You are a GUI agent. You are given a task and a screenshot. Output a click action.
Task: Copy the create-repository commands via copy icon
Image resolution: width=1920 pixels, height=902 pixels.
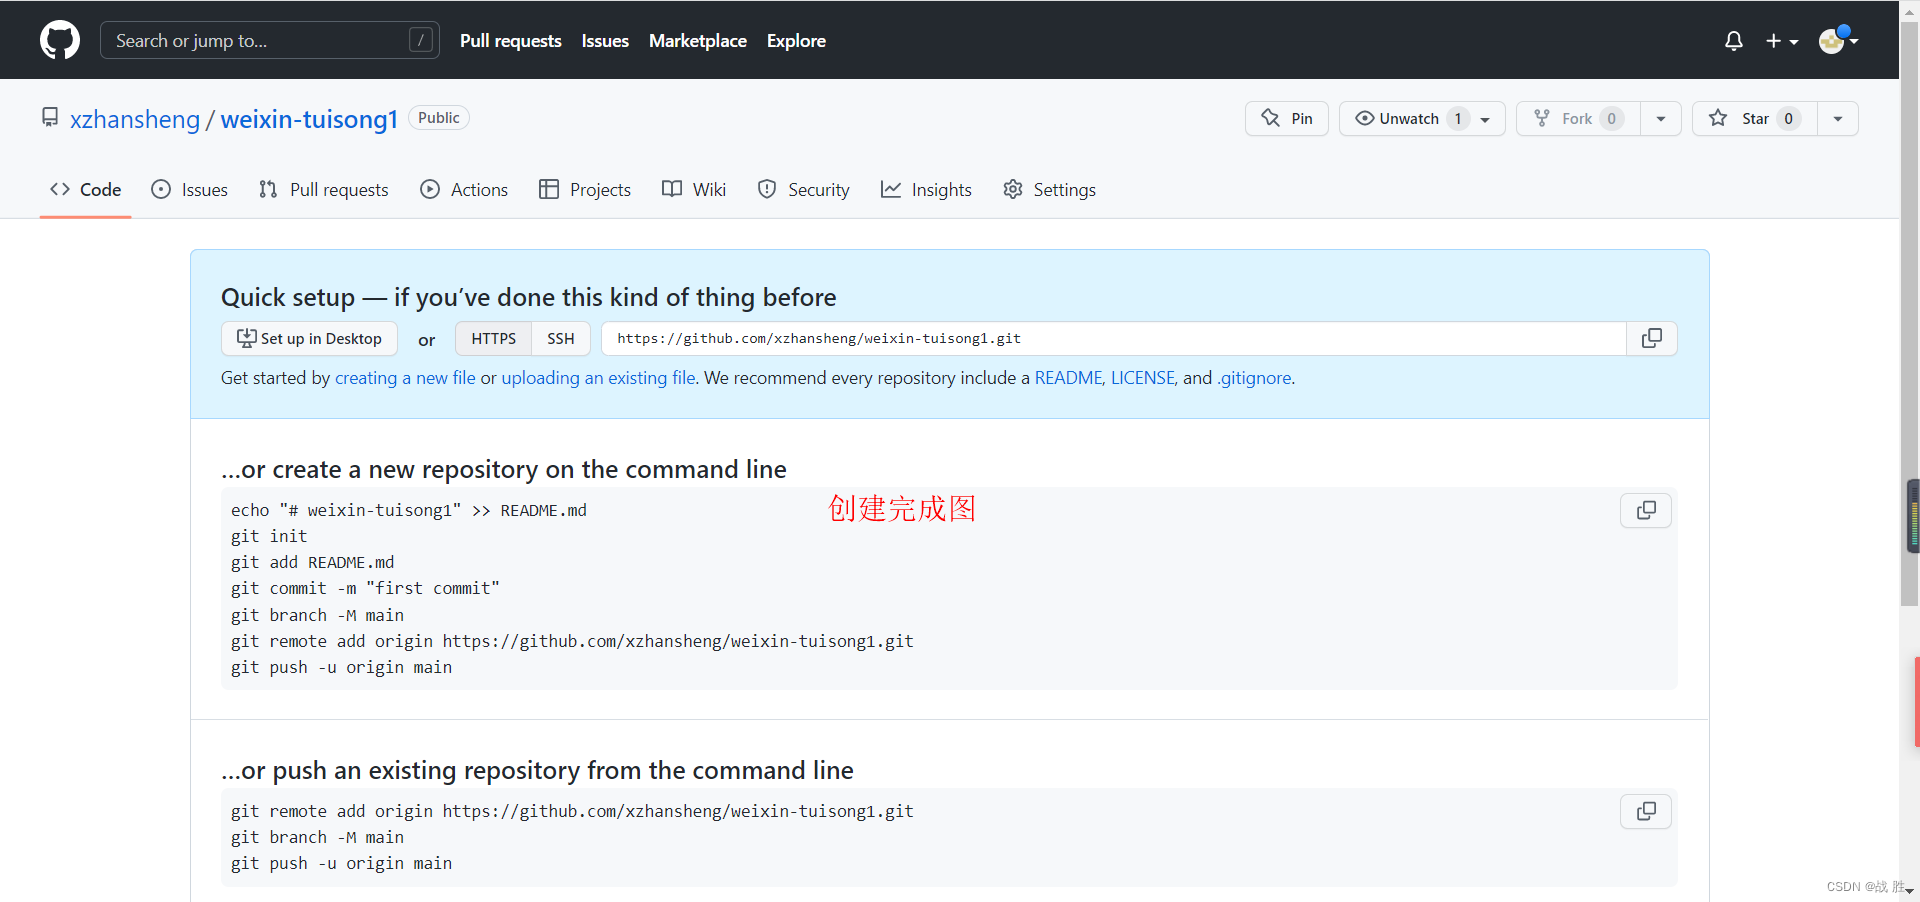point(1646,510)
